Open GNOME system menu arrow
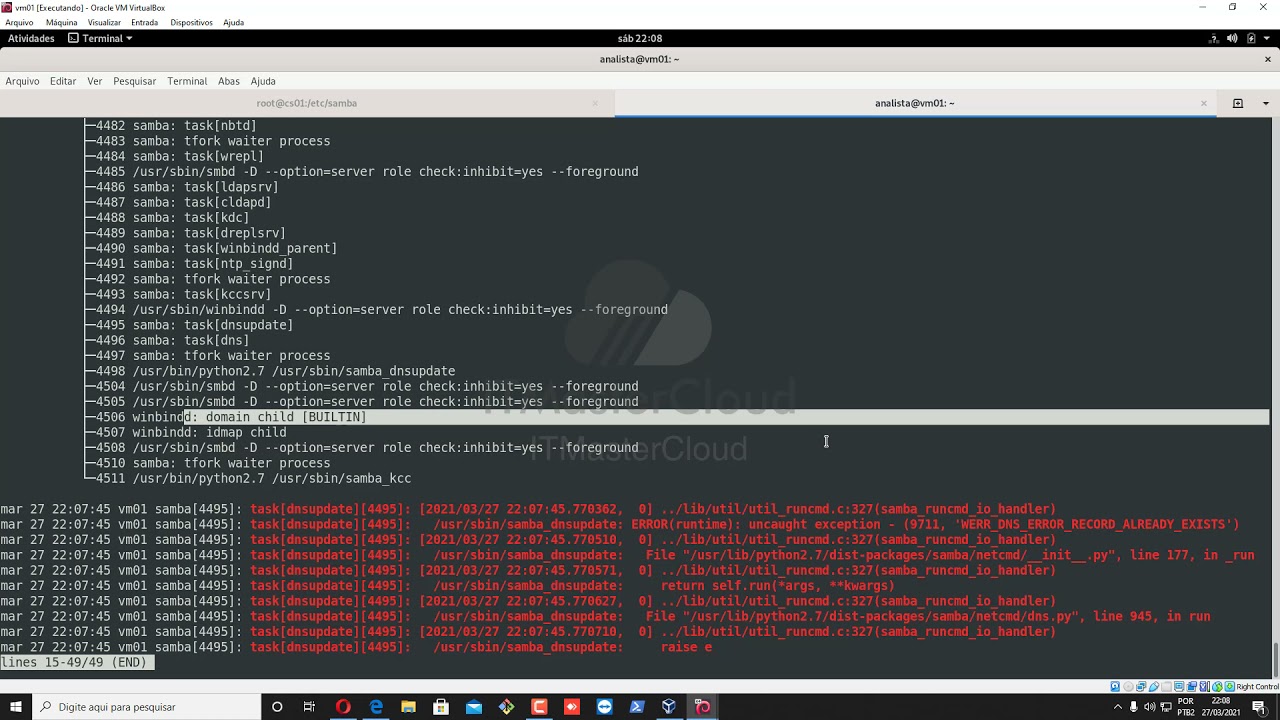Viewport: 1280px width, 720px height. click(x=1266, y=38)
